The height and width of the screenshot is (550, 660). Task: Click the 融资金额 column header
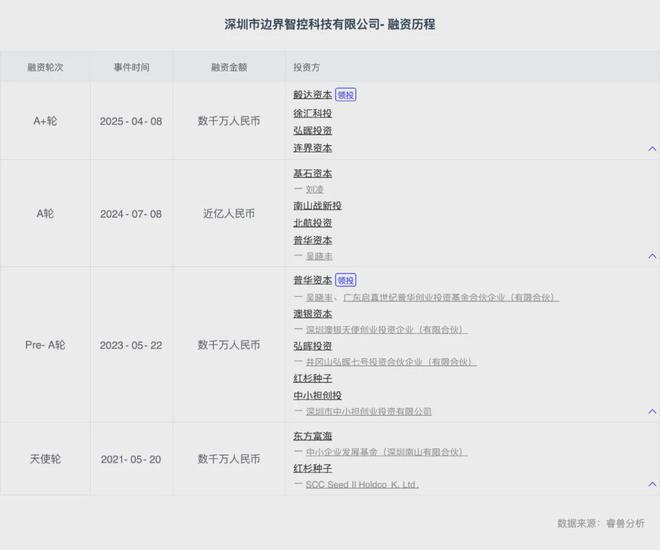(229, 67)
